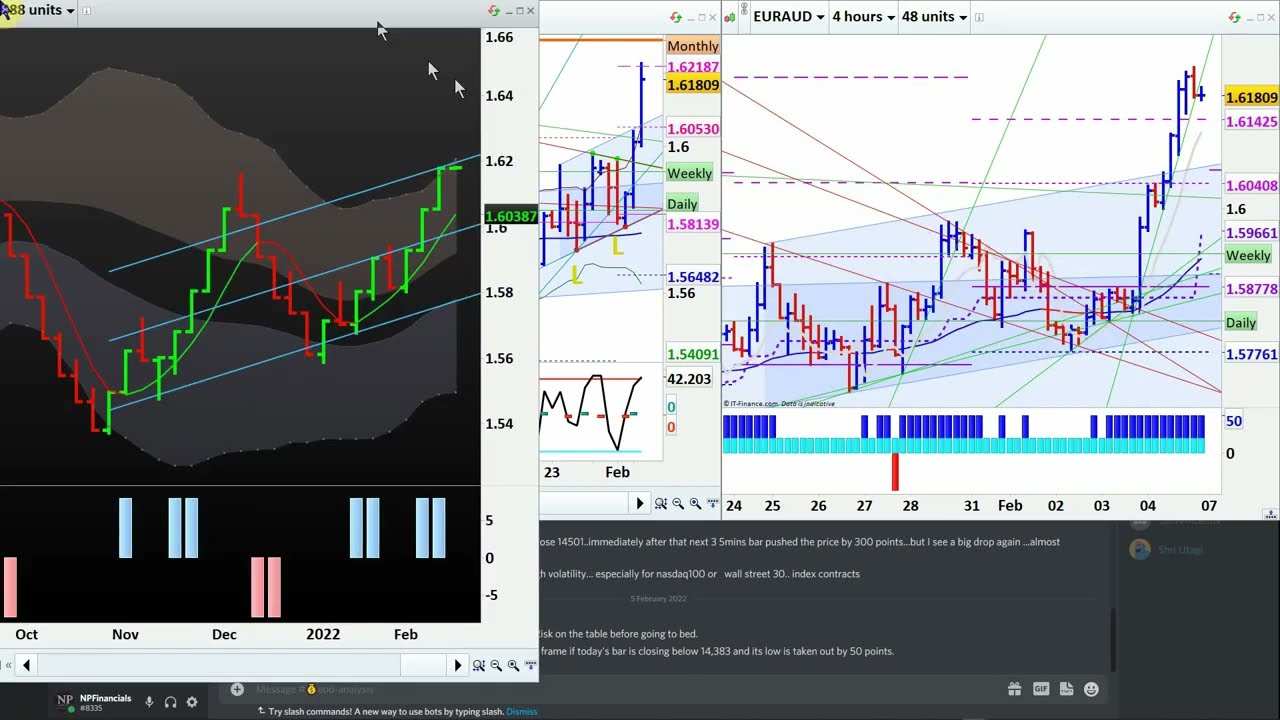Click the green 1.60387 price label on the left chart
This screenshot has height=720, width=1280.
(511, 216)
